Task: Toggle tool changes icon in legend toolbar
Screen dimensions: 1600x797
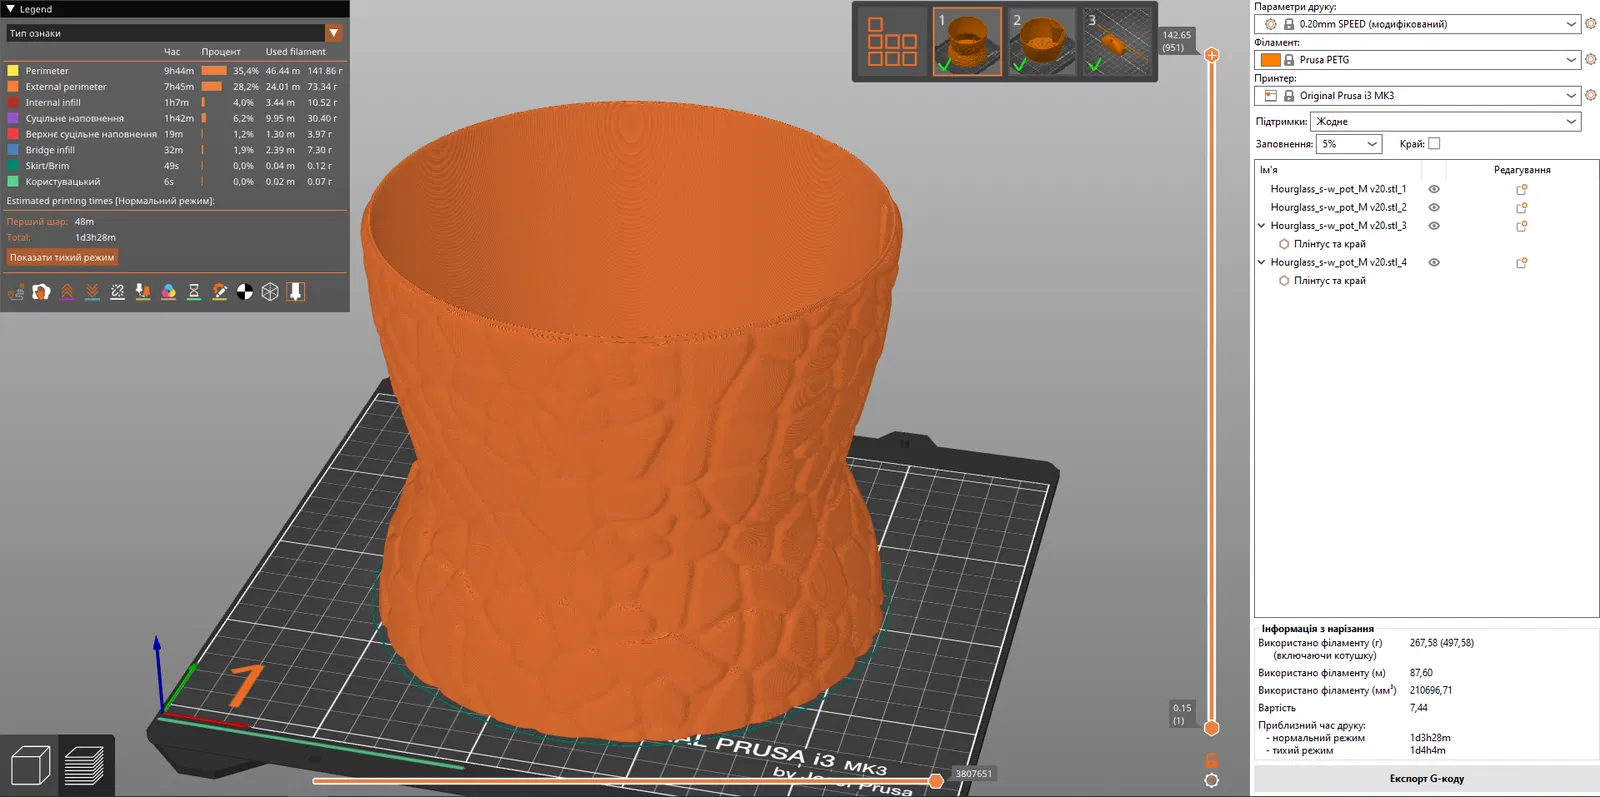Action: point(143,292)
